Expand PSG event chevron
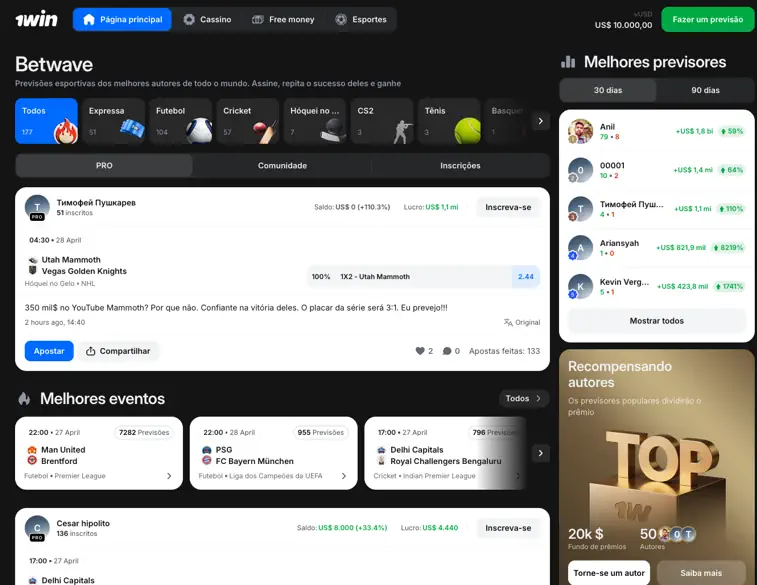This screenshot has height=585, width=757. [344, 476]
